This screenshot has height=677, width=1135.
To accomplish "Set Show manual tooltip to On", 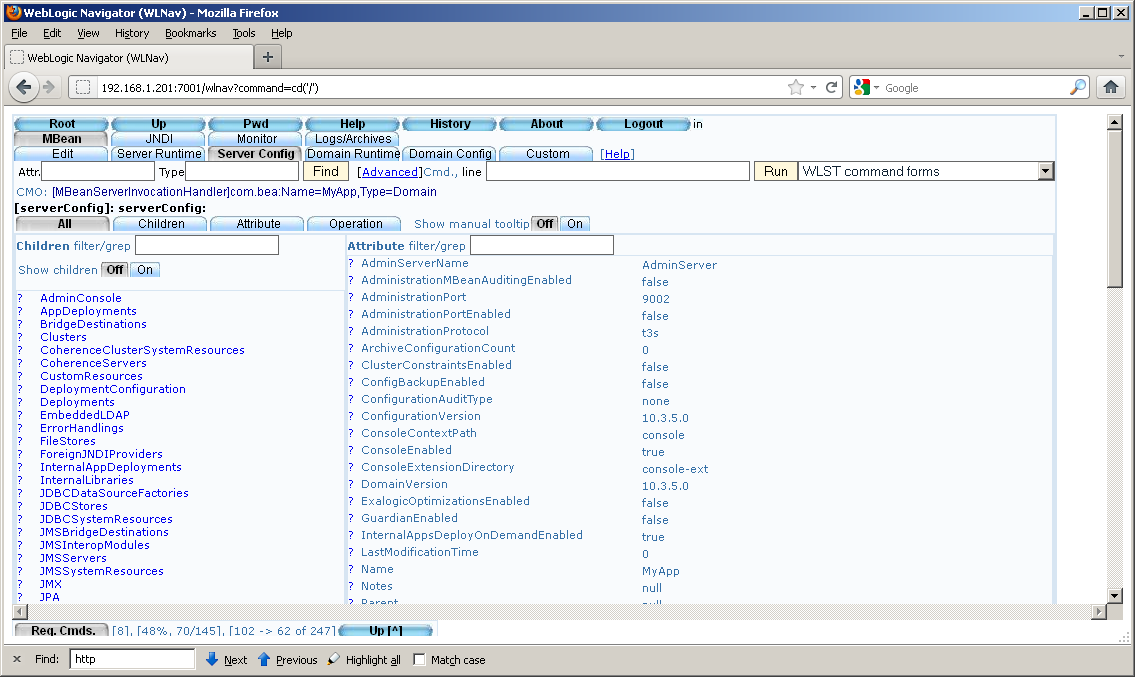I will (x=574, y=223).
